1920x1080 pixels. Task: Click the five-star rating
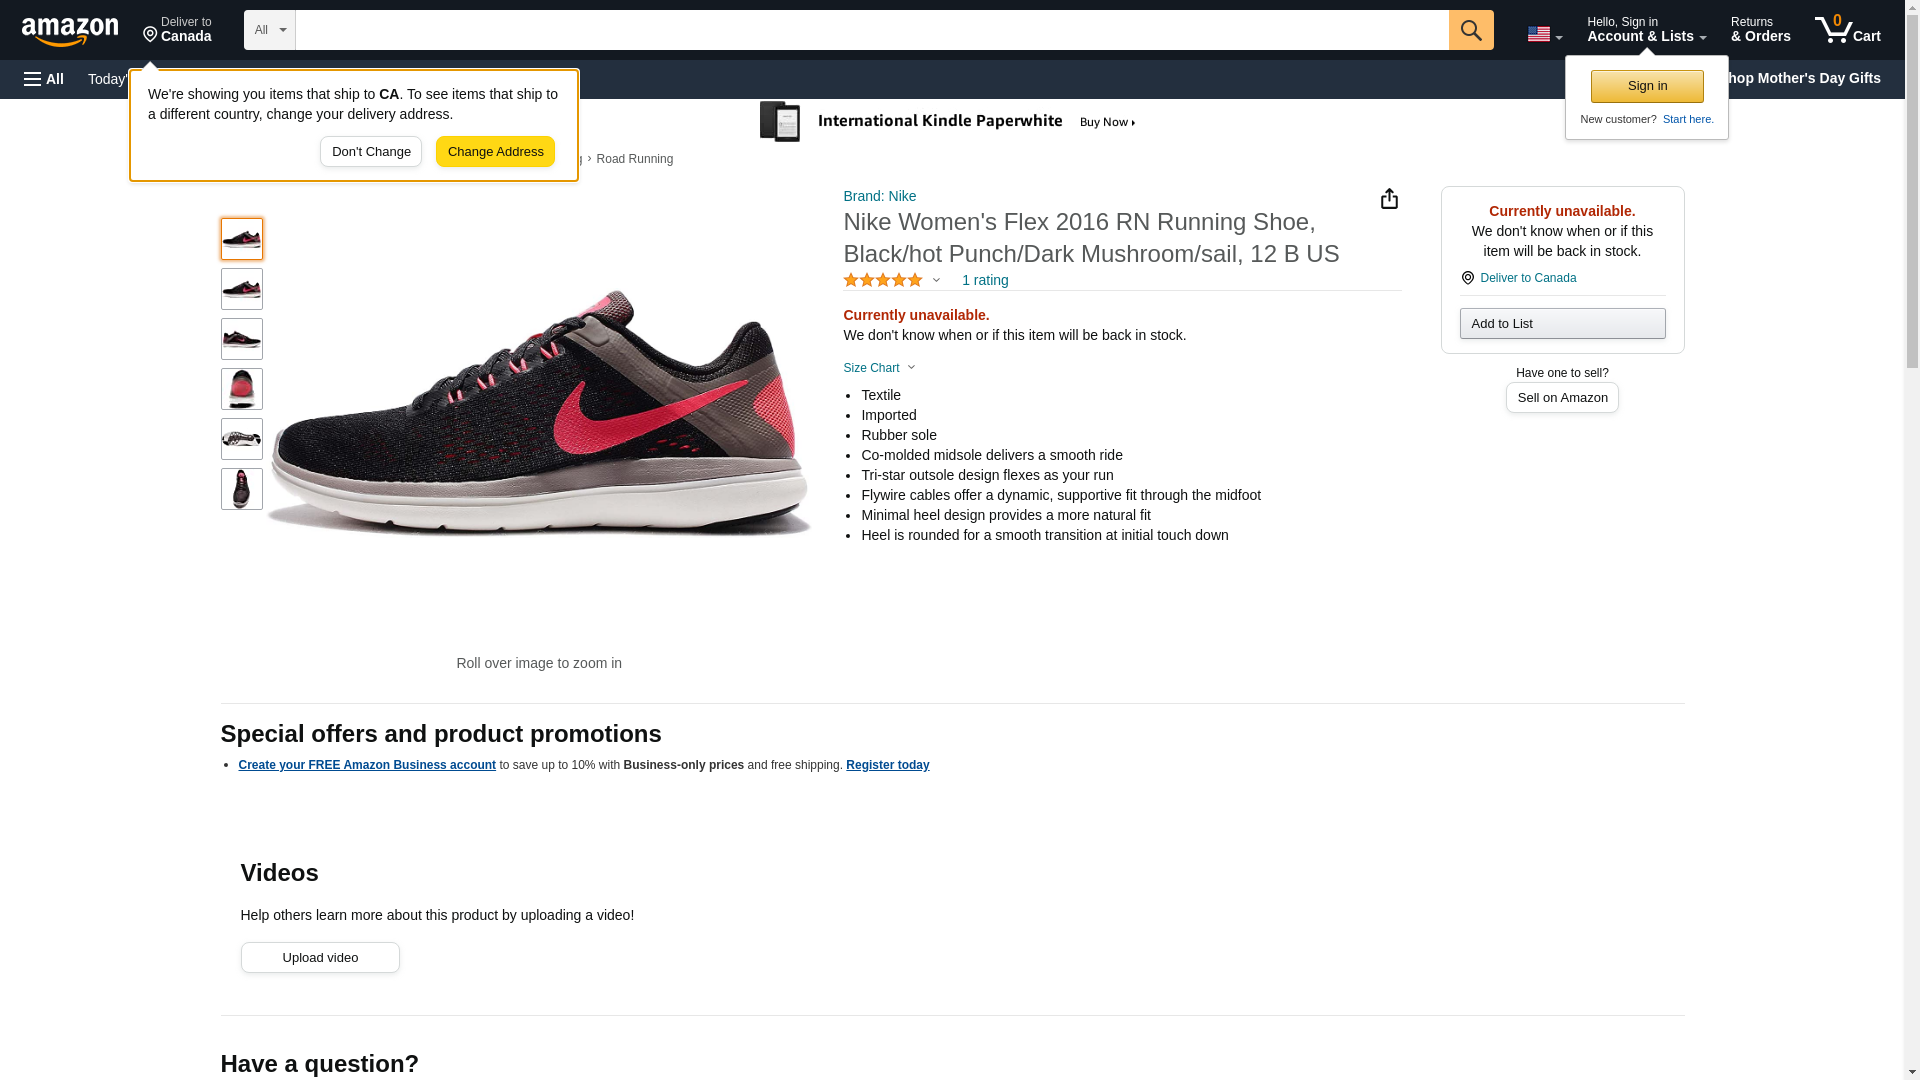click(883, 281)
